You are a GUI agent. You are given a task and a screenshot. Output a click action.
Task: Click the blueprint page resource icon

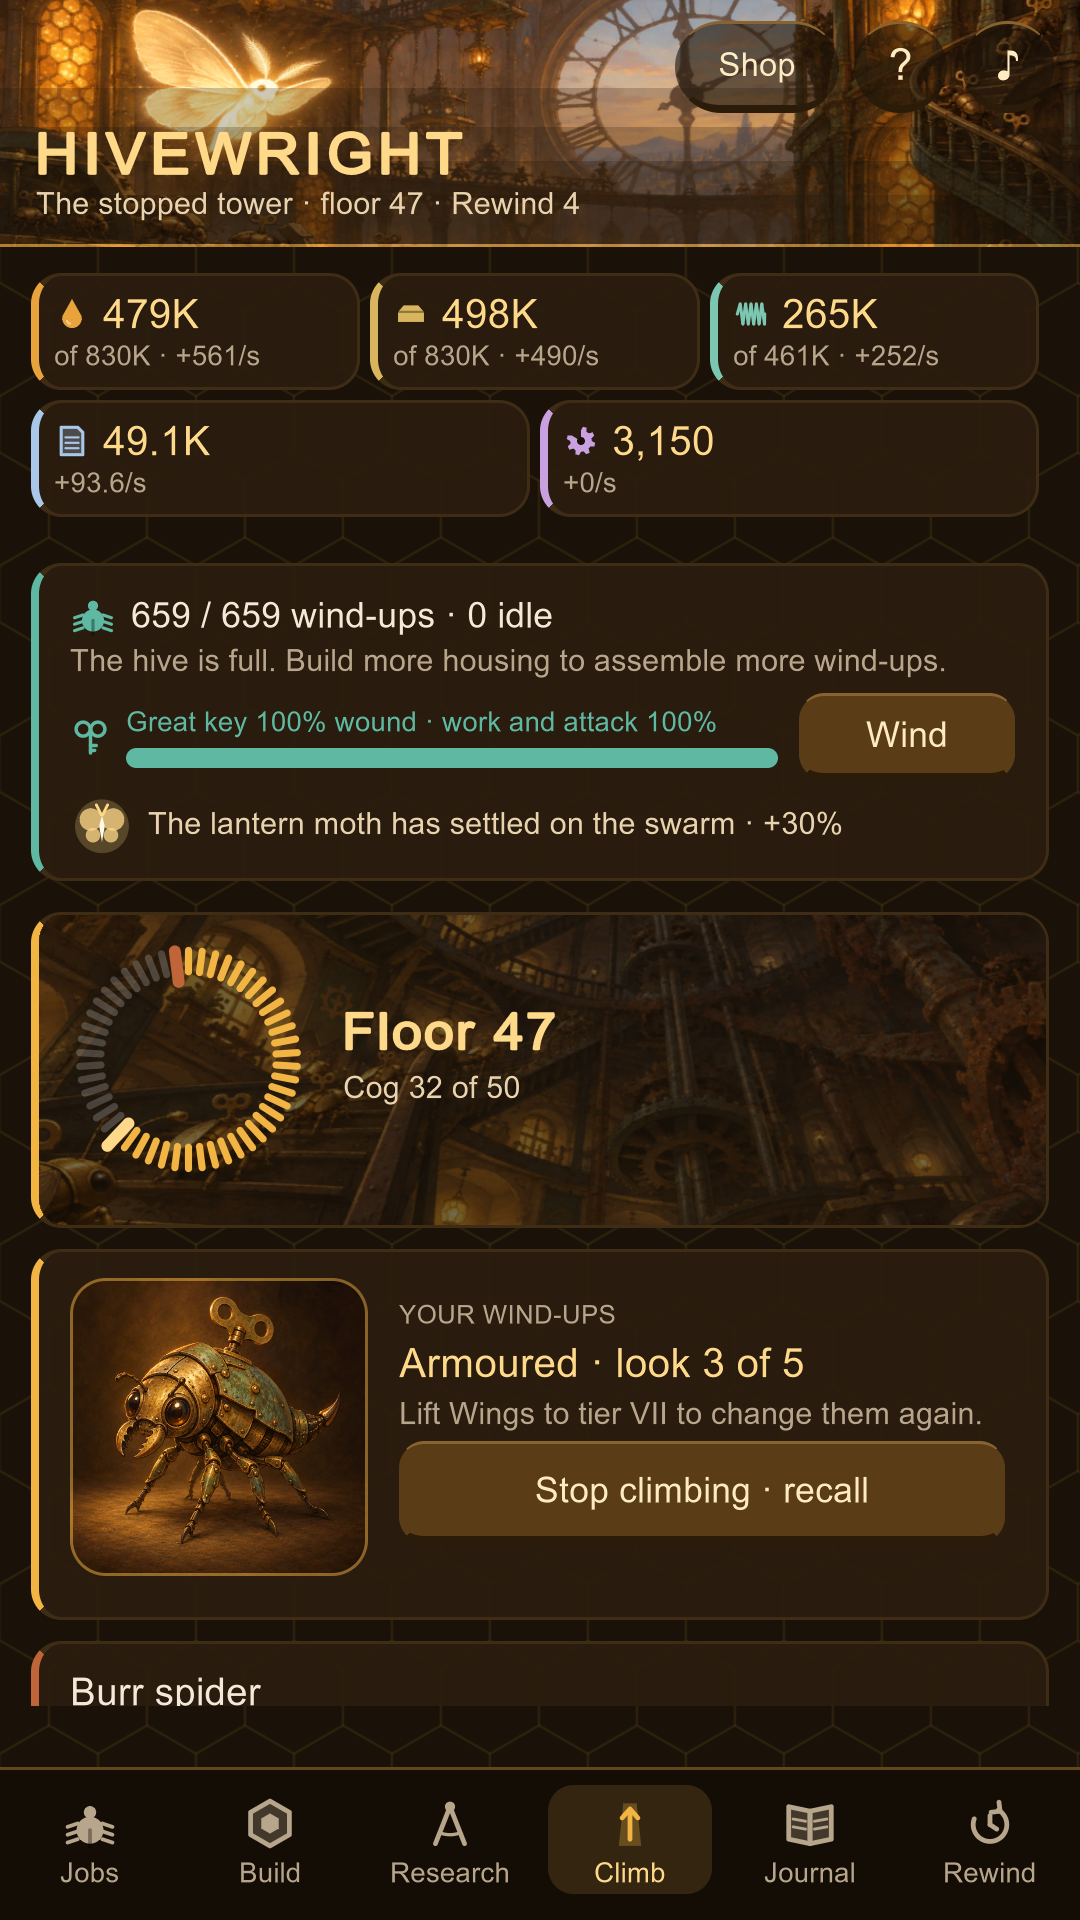point(72,441)
